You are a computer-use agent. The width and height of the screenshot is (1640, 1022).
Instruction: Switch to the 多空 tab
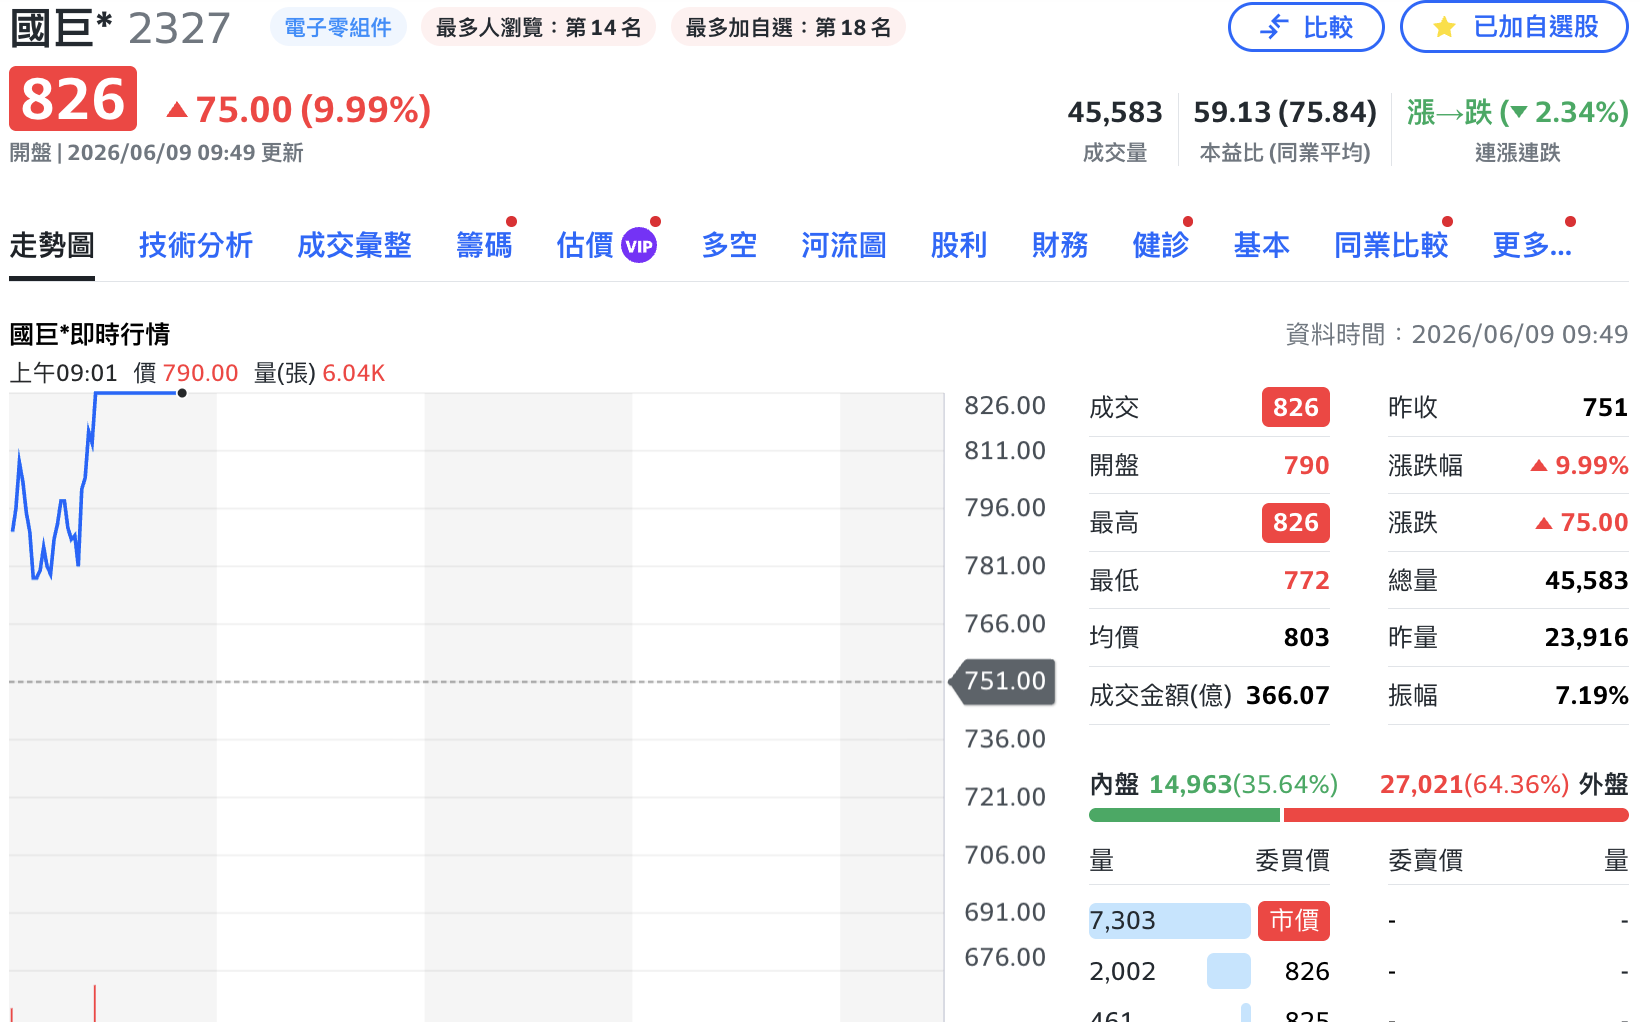(x=729, y=245)
